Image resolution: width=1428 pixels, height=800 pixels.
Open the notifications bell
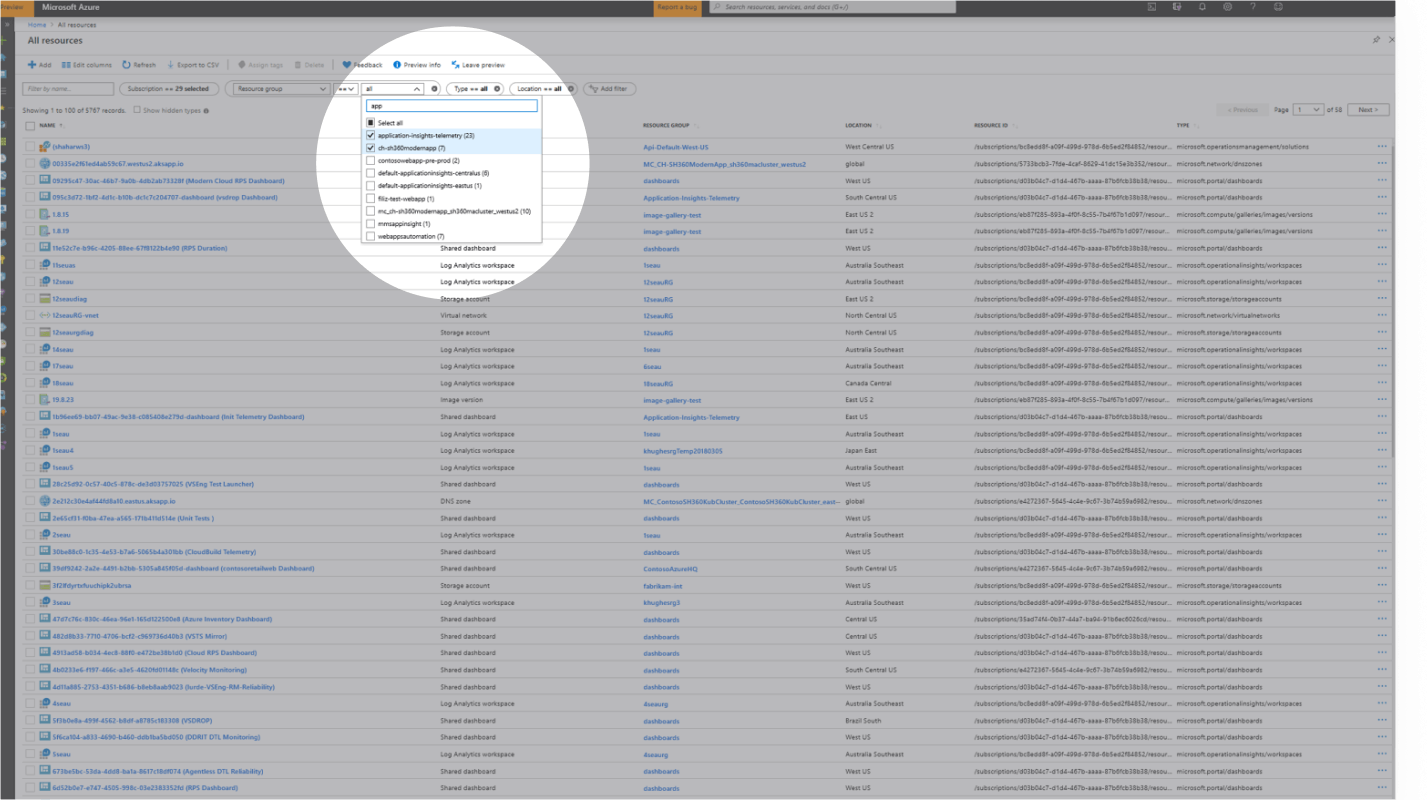pyautogui.click(x=1202, y=7)
